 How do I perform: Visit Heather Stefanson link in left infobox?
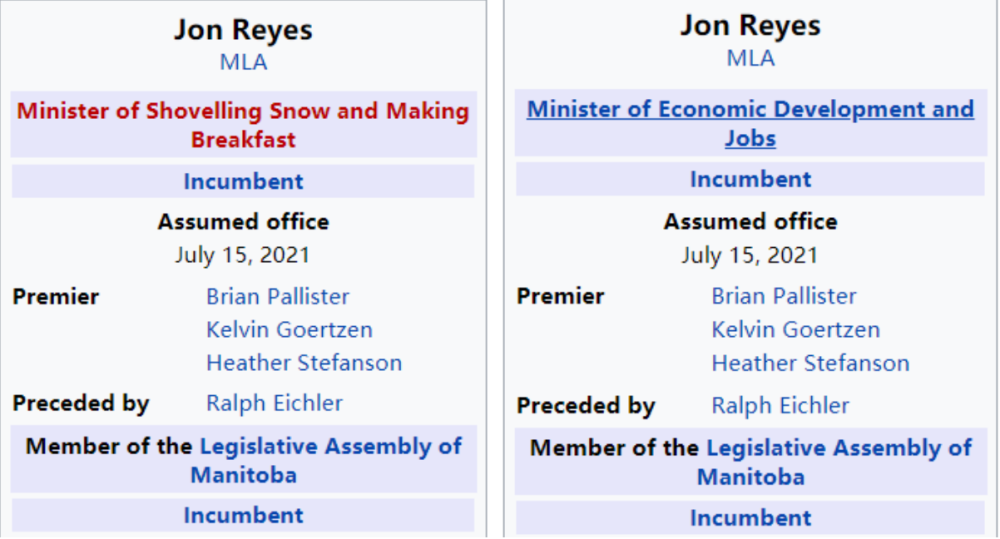[304, 363]
